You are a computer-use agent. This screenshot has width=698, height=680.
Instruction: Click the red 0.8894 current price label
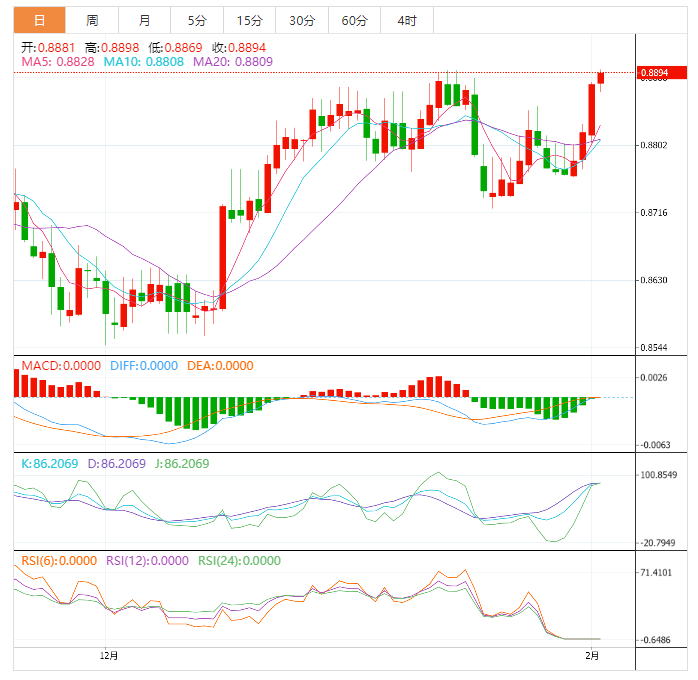[661, 73]
